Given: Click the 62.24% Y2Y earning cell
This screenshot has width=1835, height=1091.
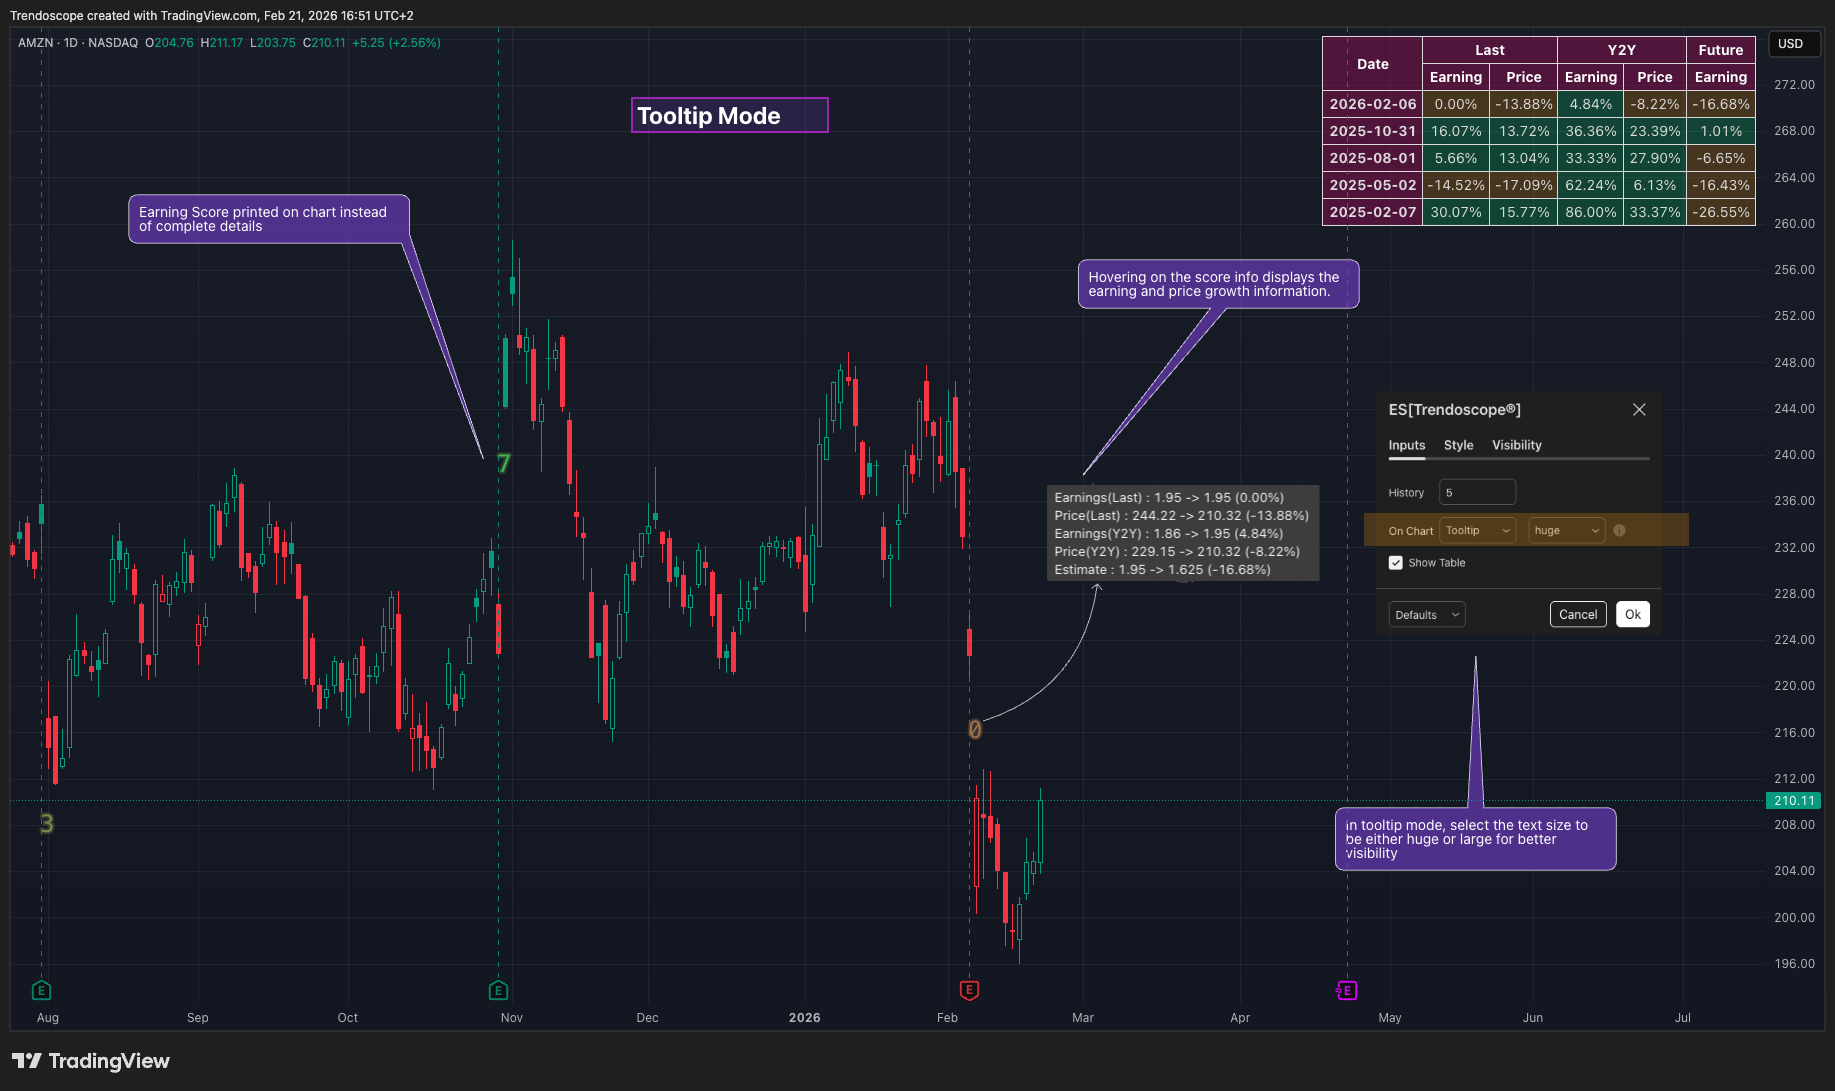Looking at the screenshot, I should coord(1590,185).
